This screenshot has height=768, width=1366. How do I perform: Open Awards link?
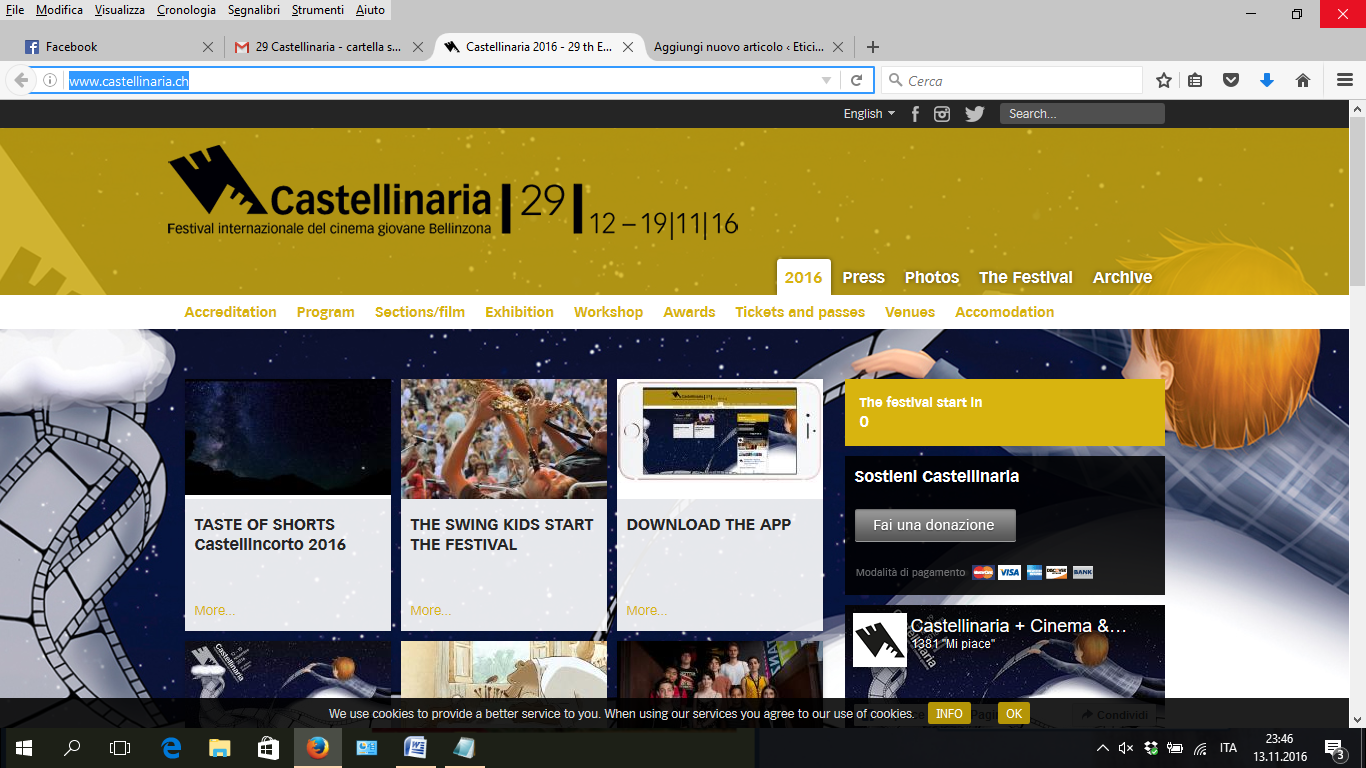click(689, 312)
